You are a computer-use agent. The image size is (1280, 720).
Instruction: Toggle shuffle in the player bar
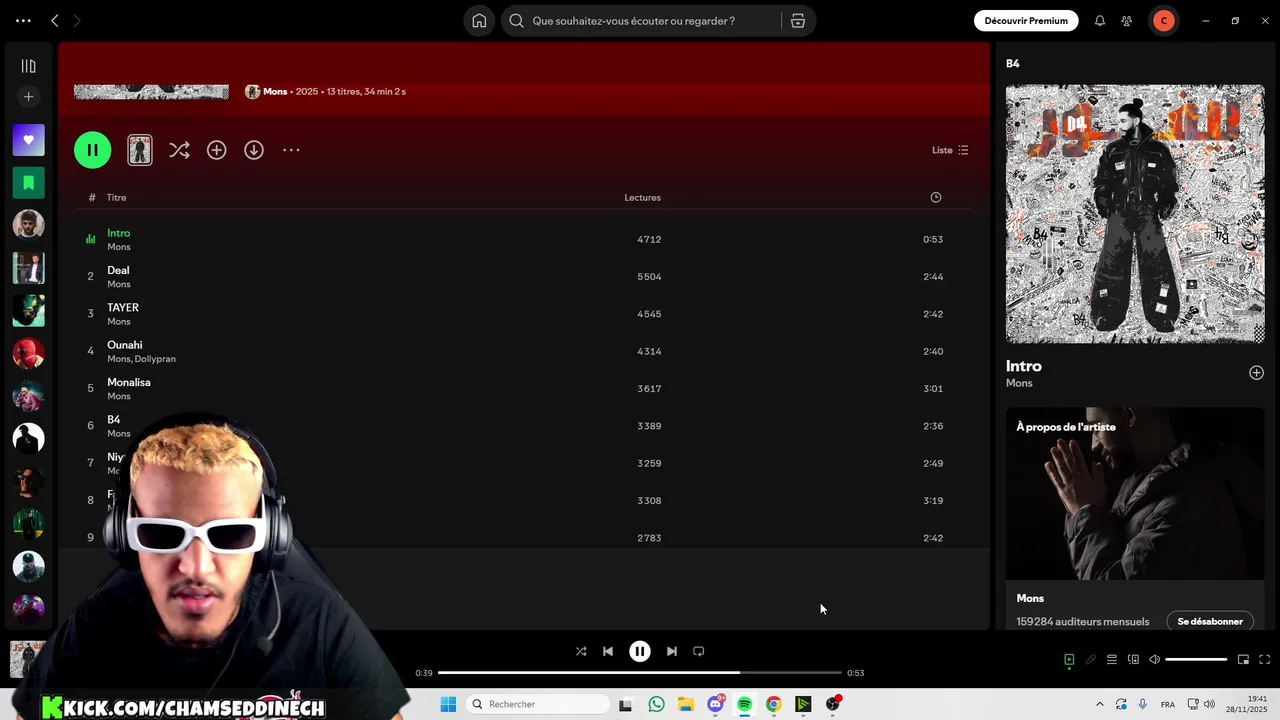[581, 651]
